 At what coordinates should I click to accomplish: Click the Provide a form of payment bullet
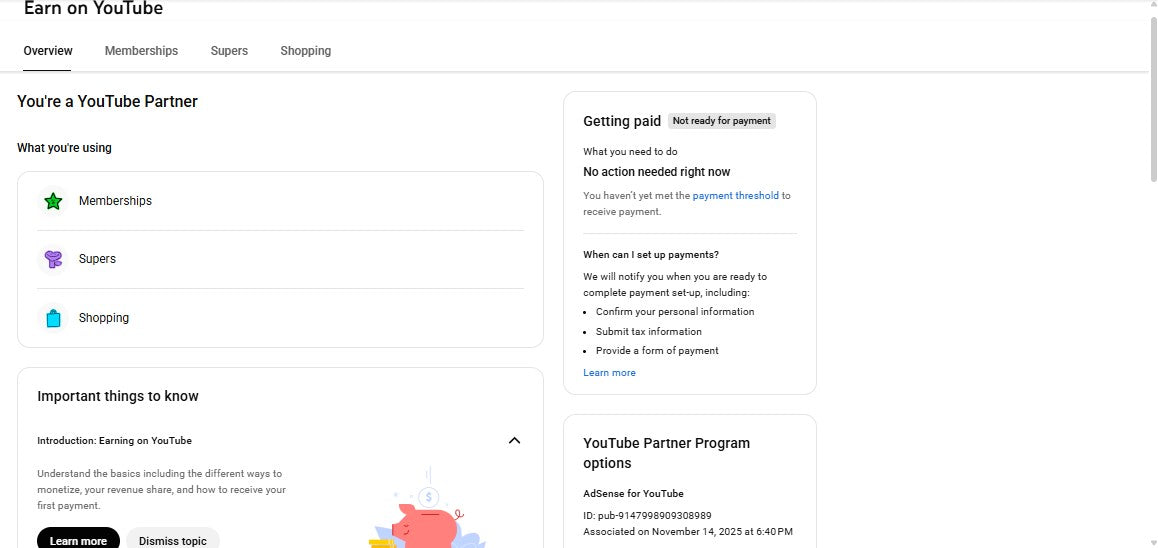point(657,351)
